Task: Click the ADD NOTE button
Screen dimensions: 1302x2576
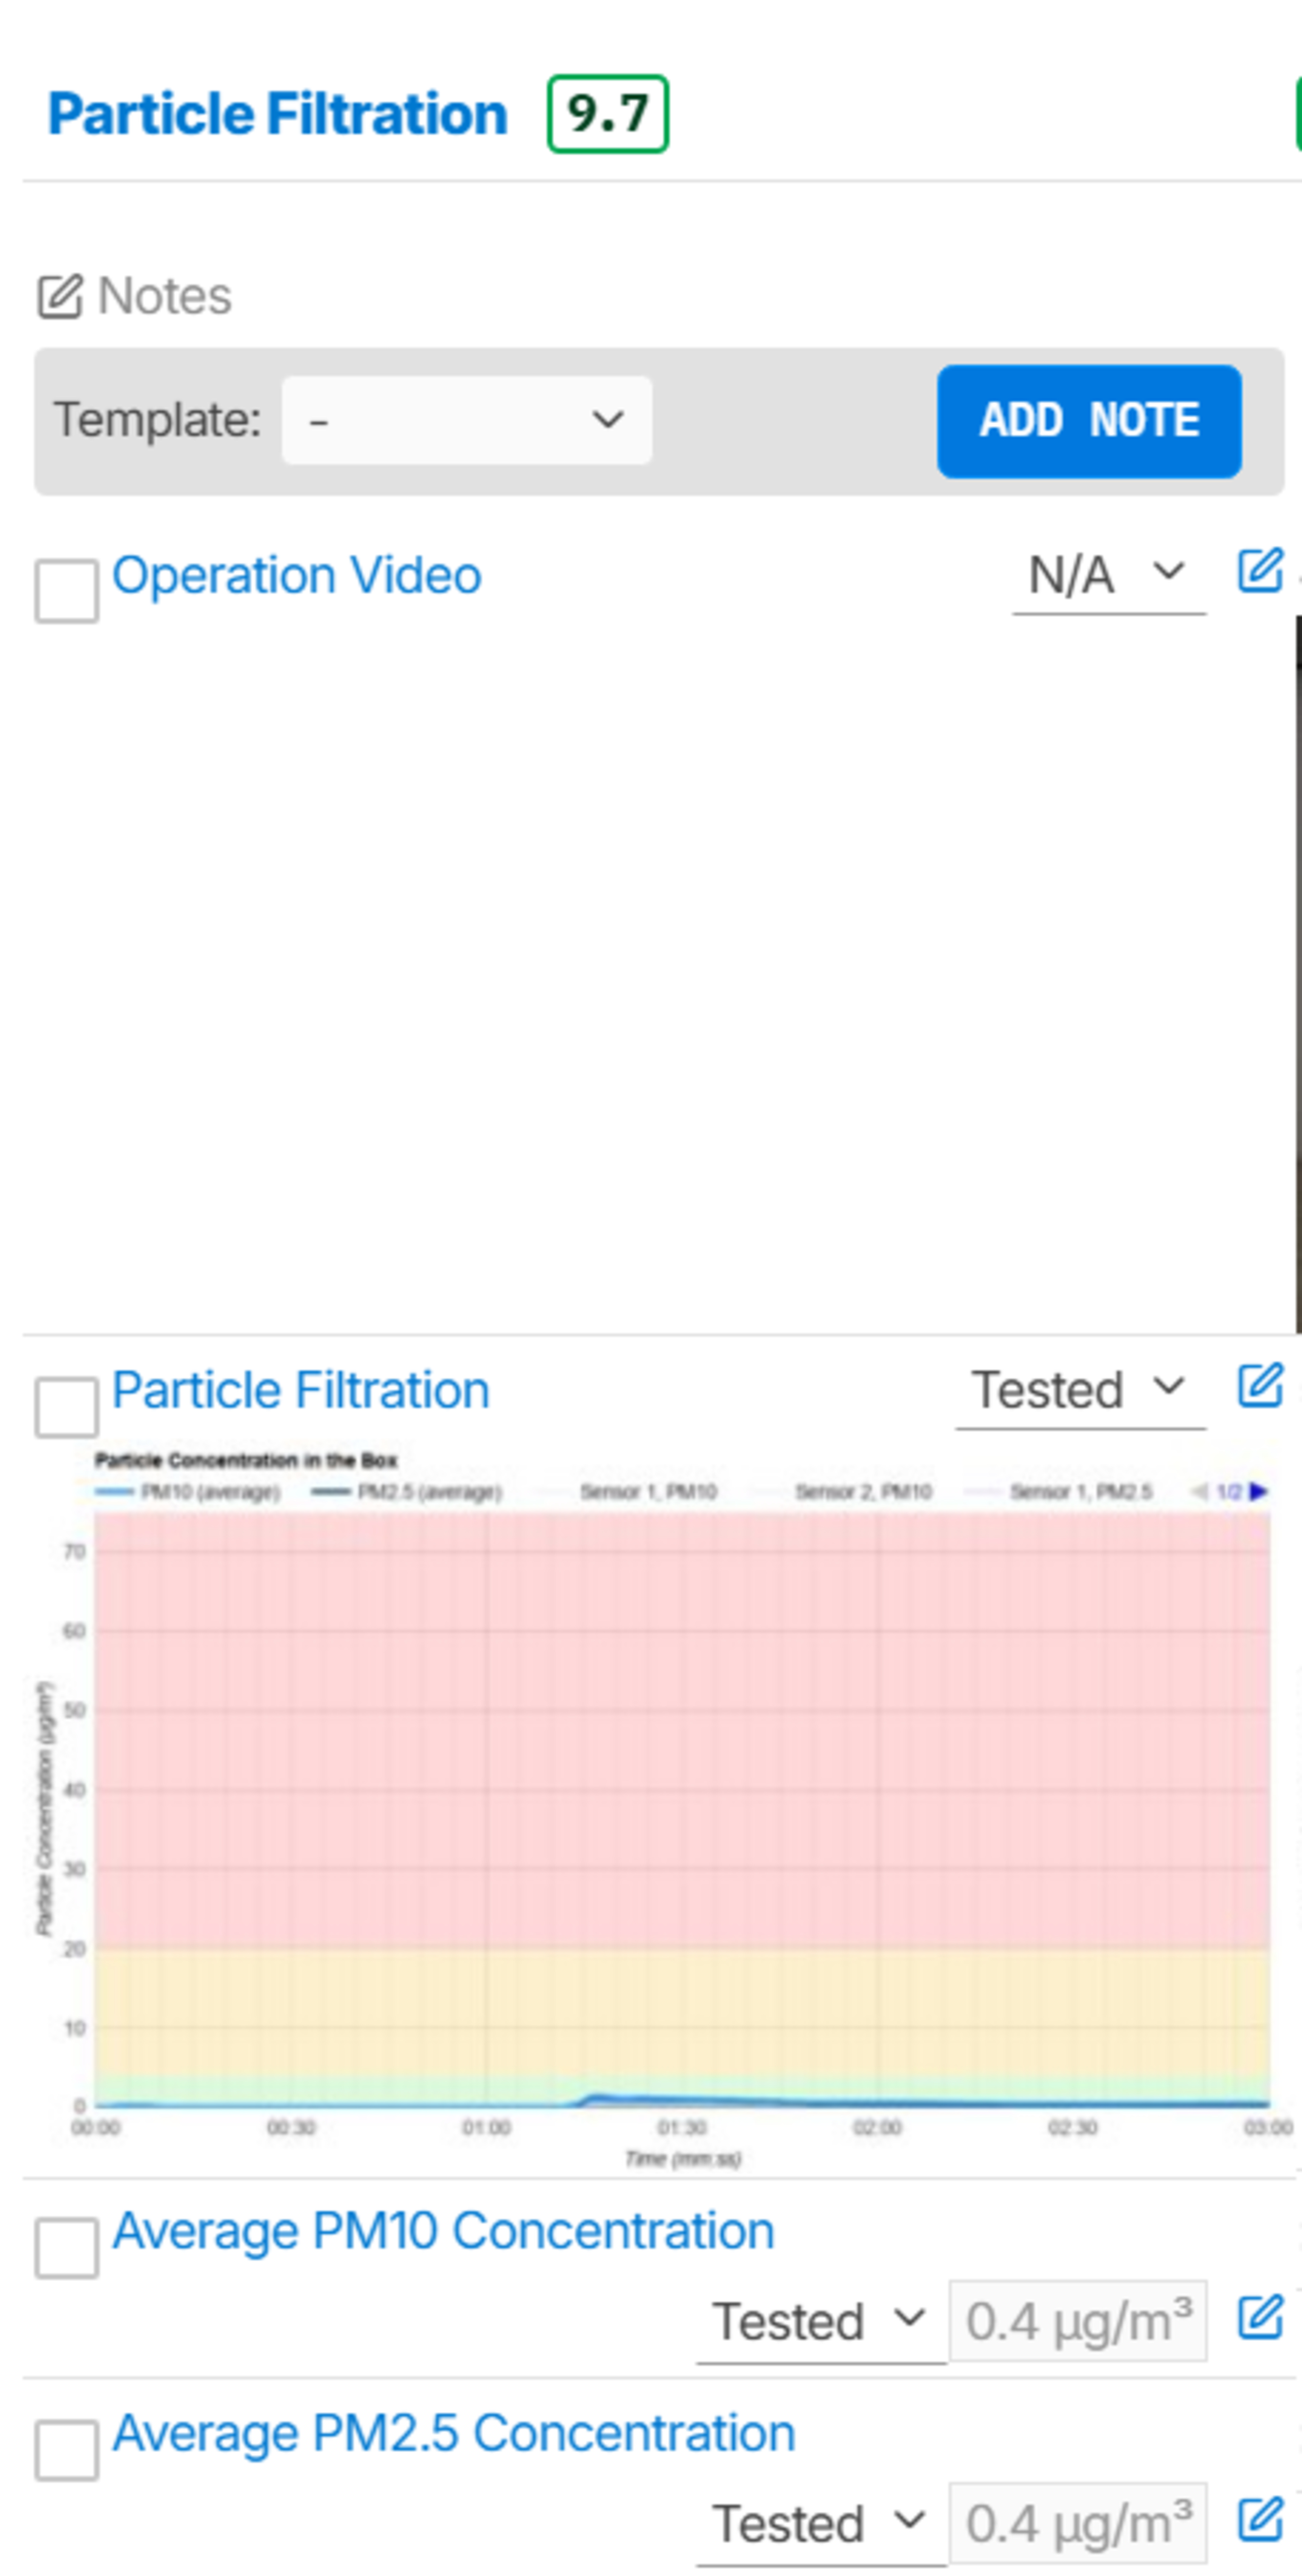Action: point(1089,421)
